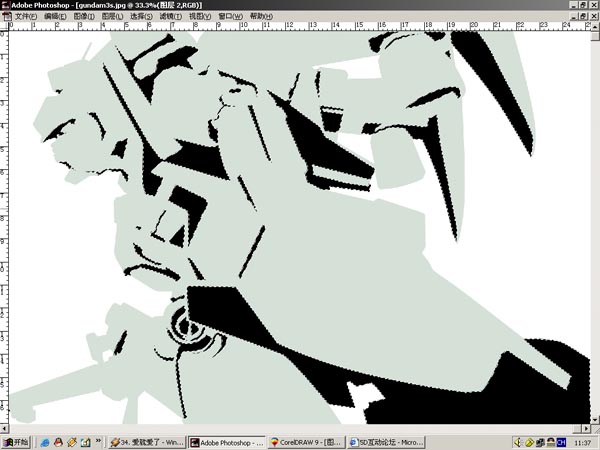Screen dimensions: 600x450
Task: Open the 选择(S) Select menu
Action: 141,16
